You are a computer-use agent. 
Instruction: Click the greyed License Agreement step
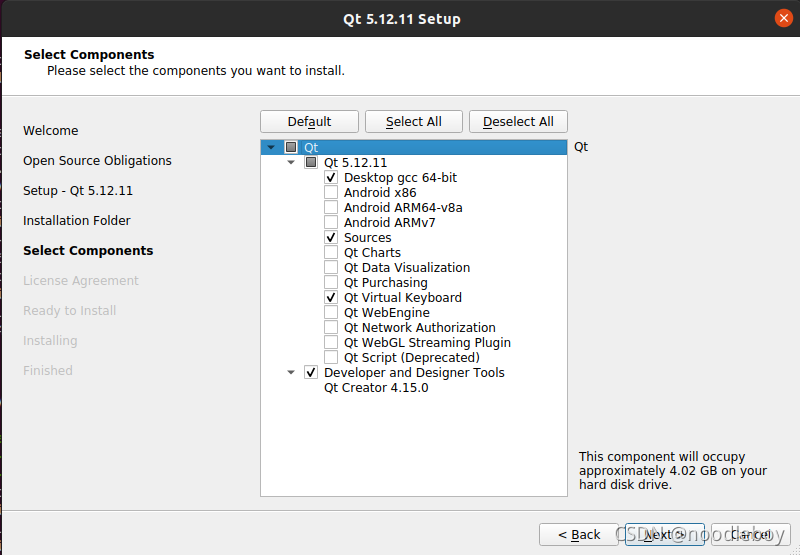(x=81, y=281)
